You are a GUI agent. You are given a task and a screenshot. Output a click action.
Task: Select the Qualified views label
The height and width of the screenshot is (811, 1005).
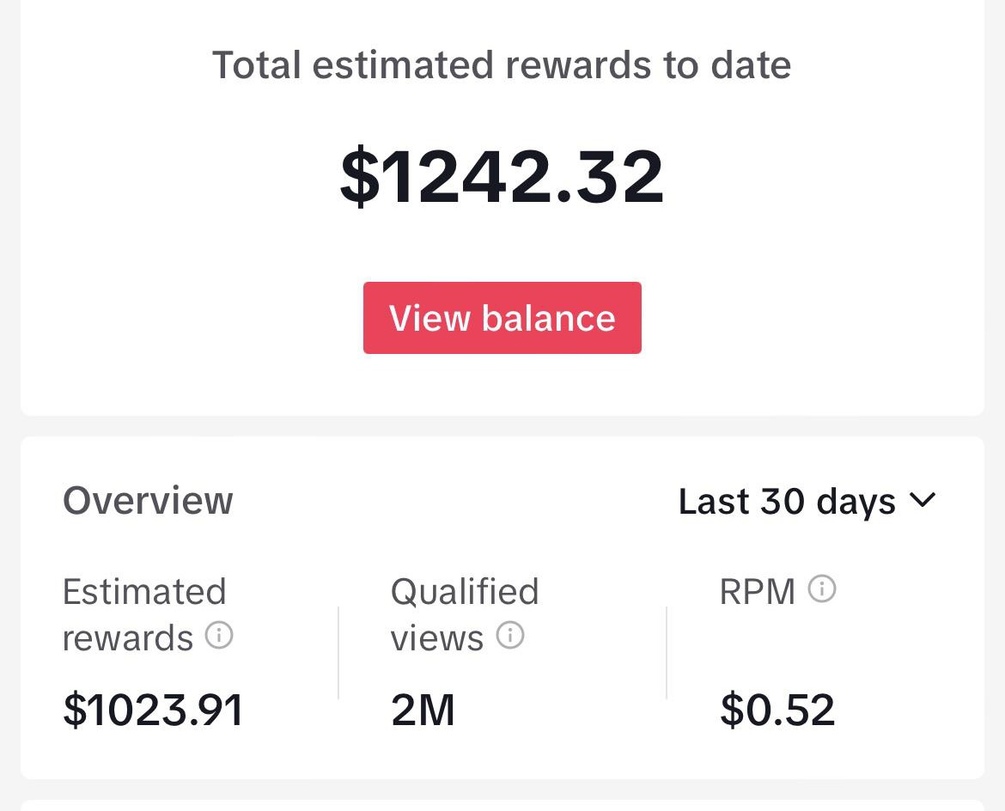[x=465, y=614]
